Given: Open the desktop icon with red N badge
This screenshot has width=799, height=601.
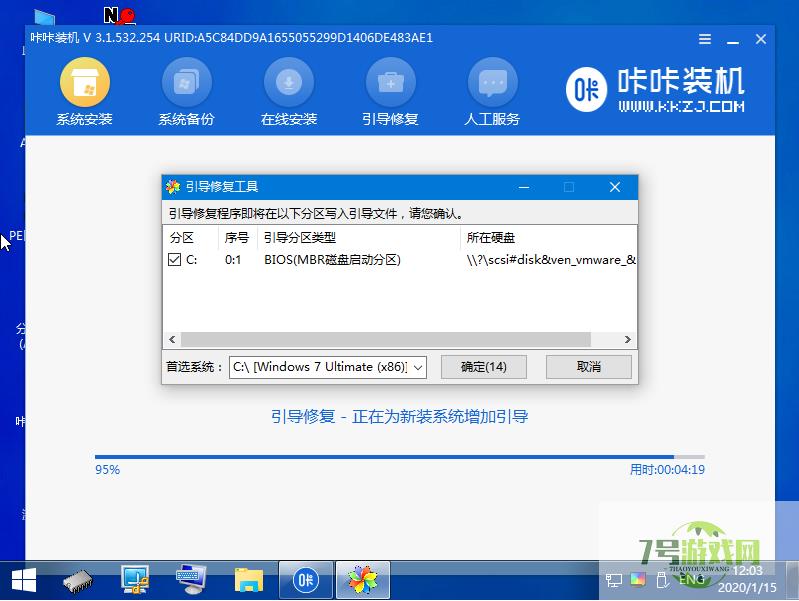Looking at the screenshot, I should click(x=119, y=15).
